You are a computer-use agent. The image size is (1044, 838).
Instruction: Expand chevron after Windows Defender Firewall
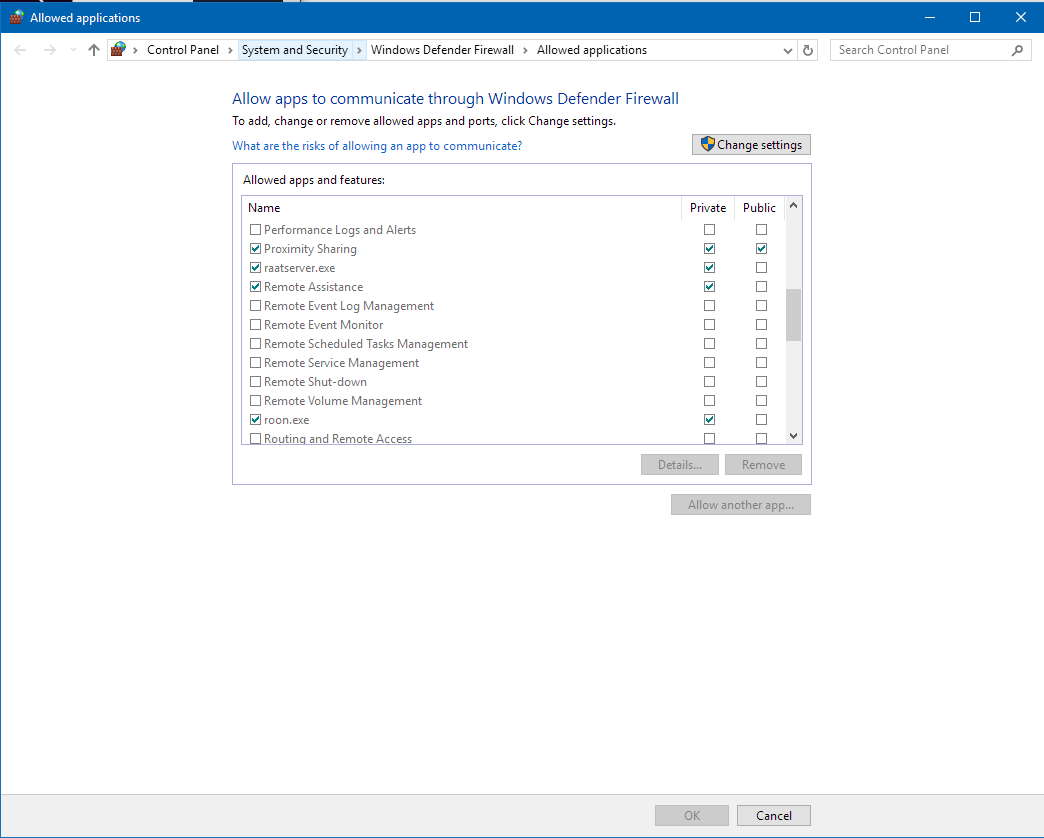pos(525,50)
